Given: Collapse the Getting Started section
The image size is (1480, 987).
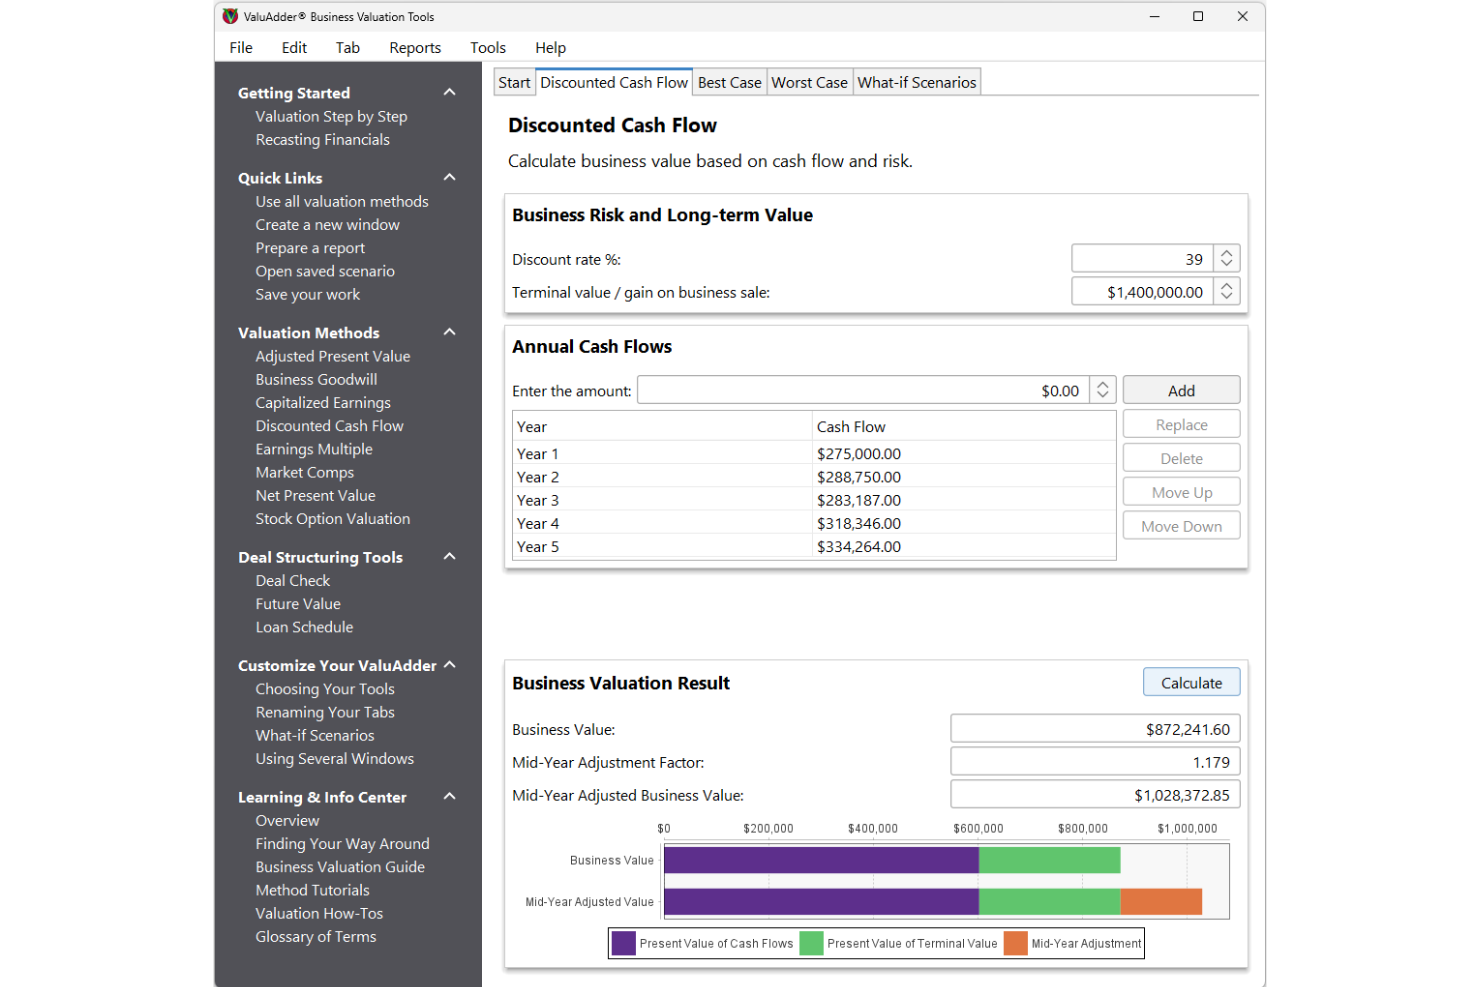Looking at the screenshot, I should [449, 91].
